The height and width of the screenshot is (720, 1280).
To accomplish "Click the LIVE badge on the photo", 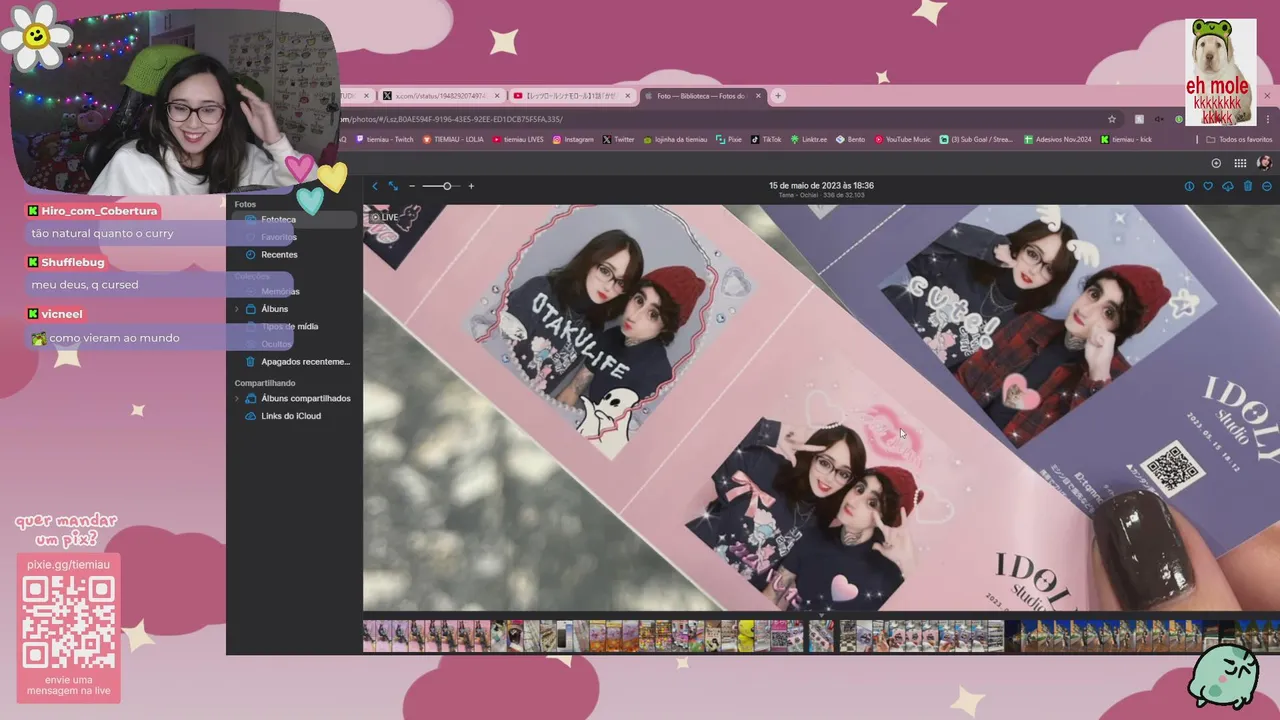I will 384,217.
